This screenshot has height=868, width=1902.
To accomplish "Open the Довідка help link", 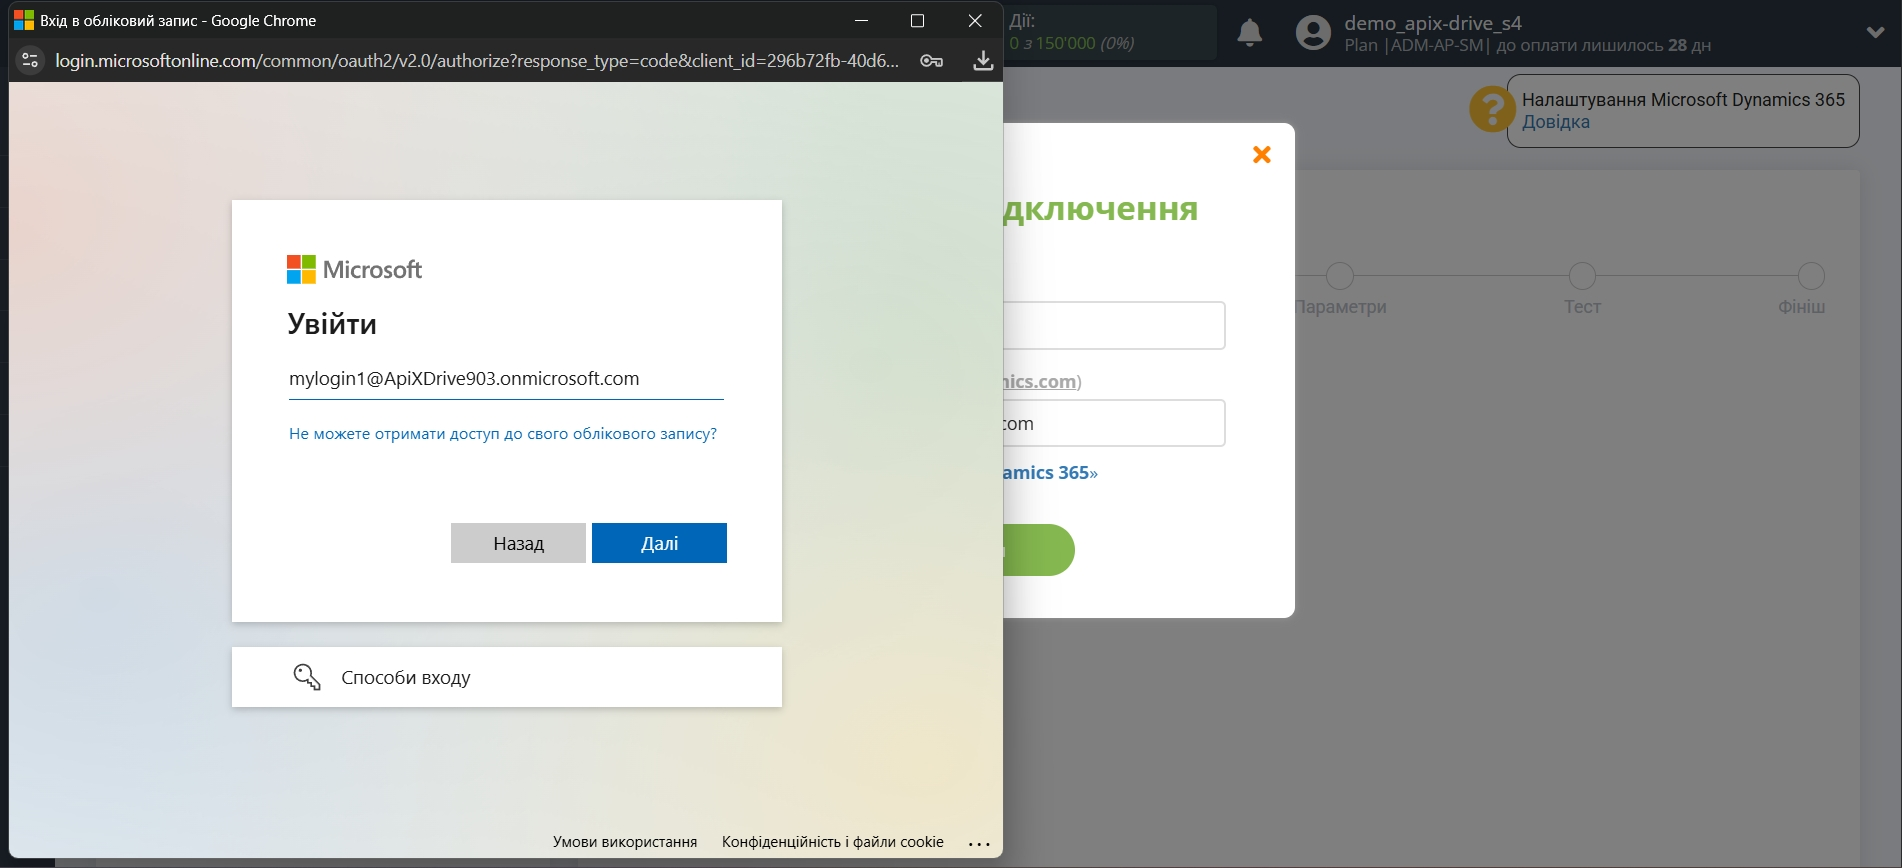I will (1556, 122).
